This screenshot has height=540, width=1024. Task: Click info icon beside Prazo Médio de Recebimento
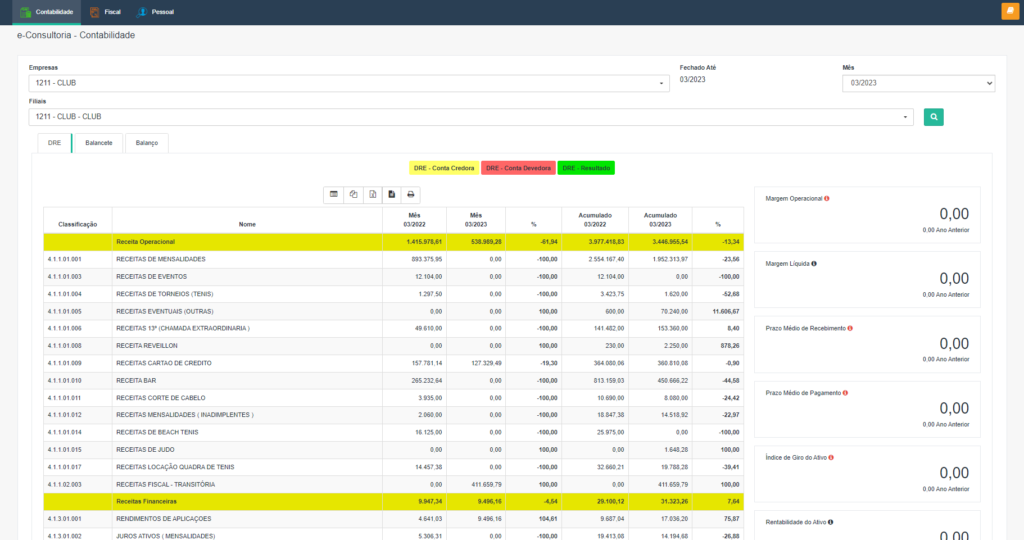pos(850,328)
